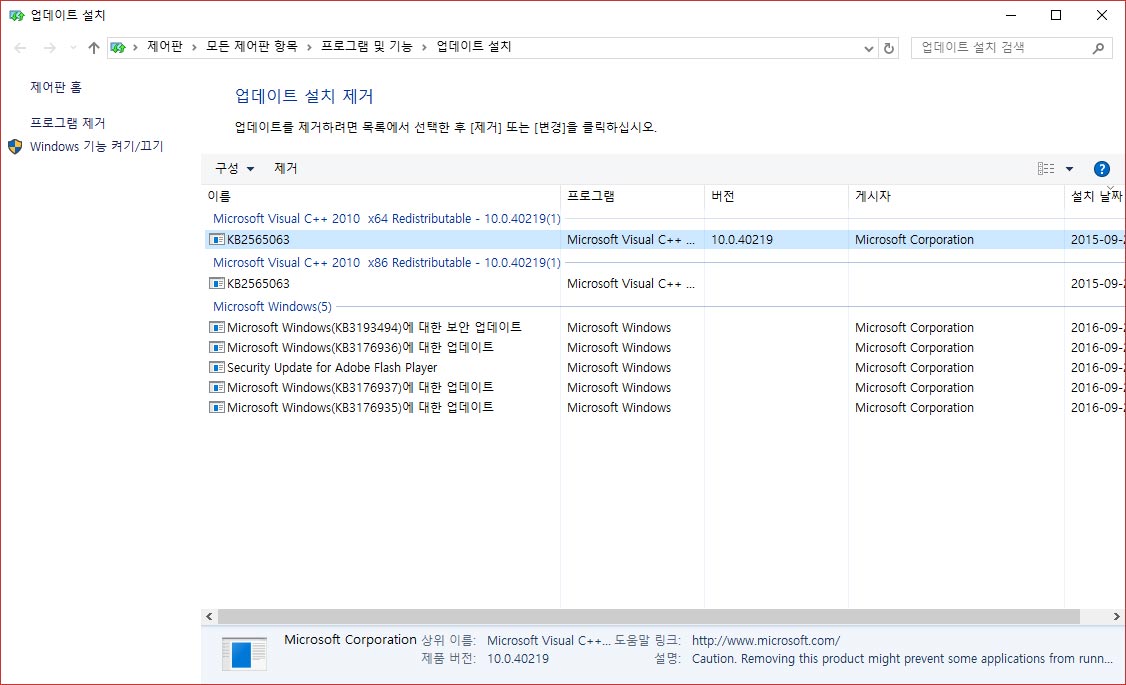Open the 모든 제어판 항목 breadcrumb
The height and width of the screenshot is (685, 1126).
tap(251, 47)
